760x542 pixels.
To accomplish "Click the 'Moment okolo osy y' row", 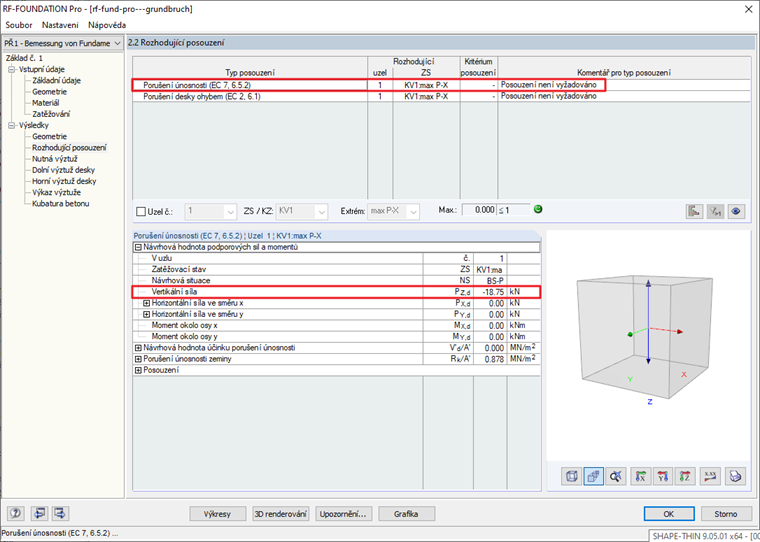I will point(336,336).
